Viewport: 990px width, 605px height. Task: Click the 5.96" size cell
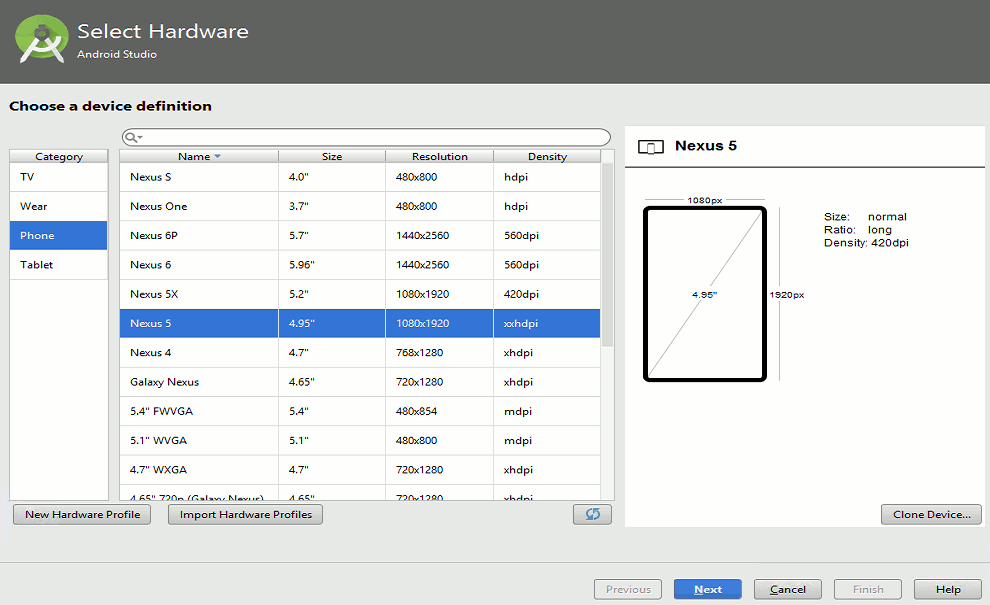[x=331, y=265]
